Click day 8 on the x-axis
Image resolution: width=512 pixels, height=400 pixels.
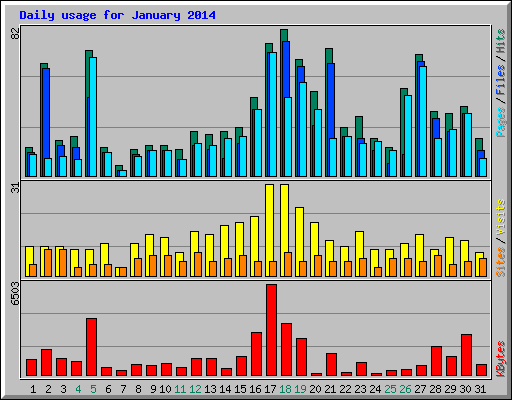click(138, 389)
